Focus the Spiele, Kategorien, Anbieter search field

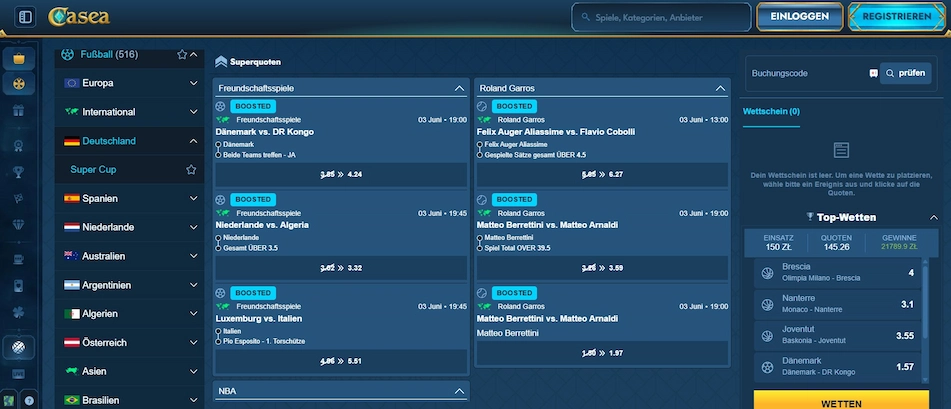pyautogui.click(x=661, y=18)
